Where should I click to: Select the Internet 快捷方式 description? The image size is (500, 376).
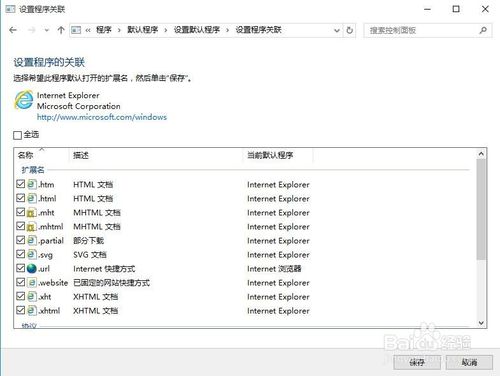[104, 269]
